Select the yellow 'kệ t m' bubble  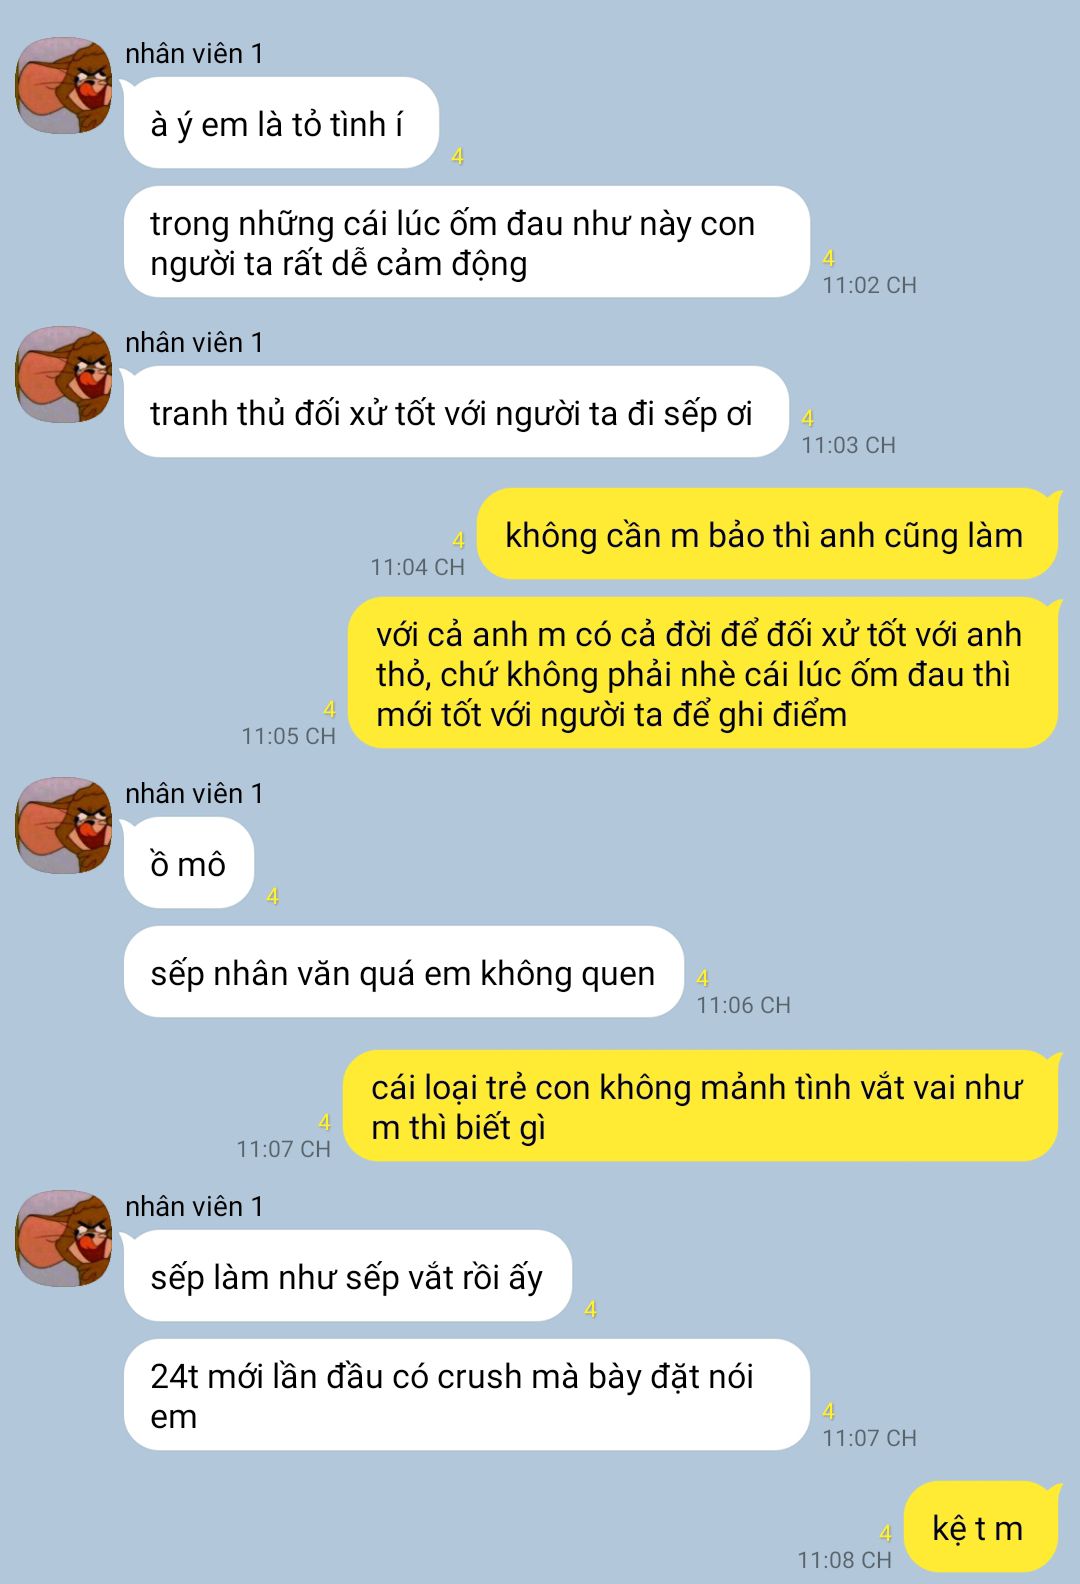(x=980, y=1528)
